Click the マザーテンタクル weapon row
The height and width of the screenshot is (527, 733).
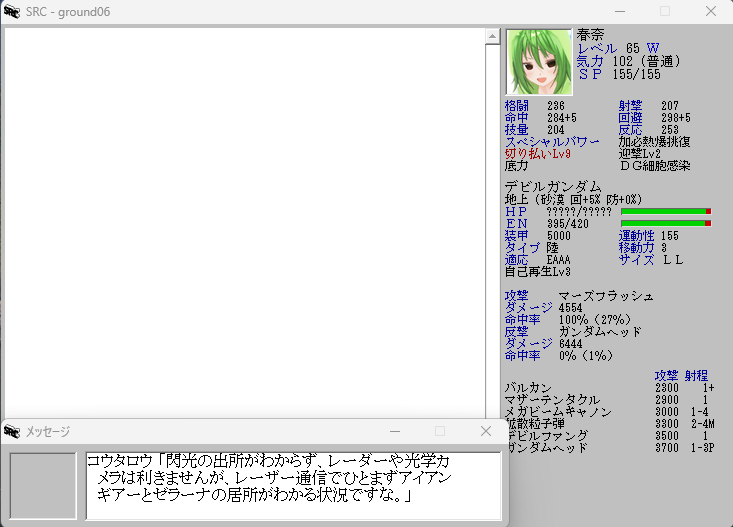click(610, 400)
